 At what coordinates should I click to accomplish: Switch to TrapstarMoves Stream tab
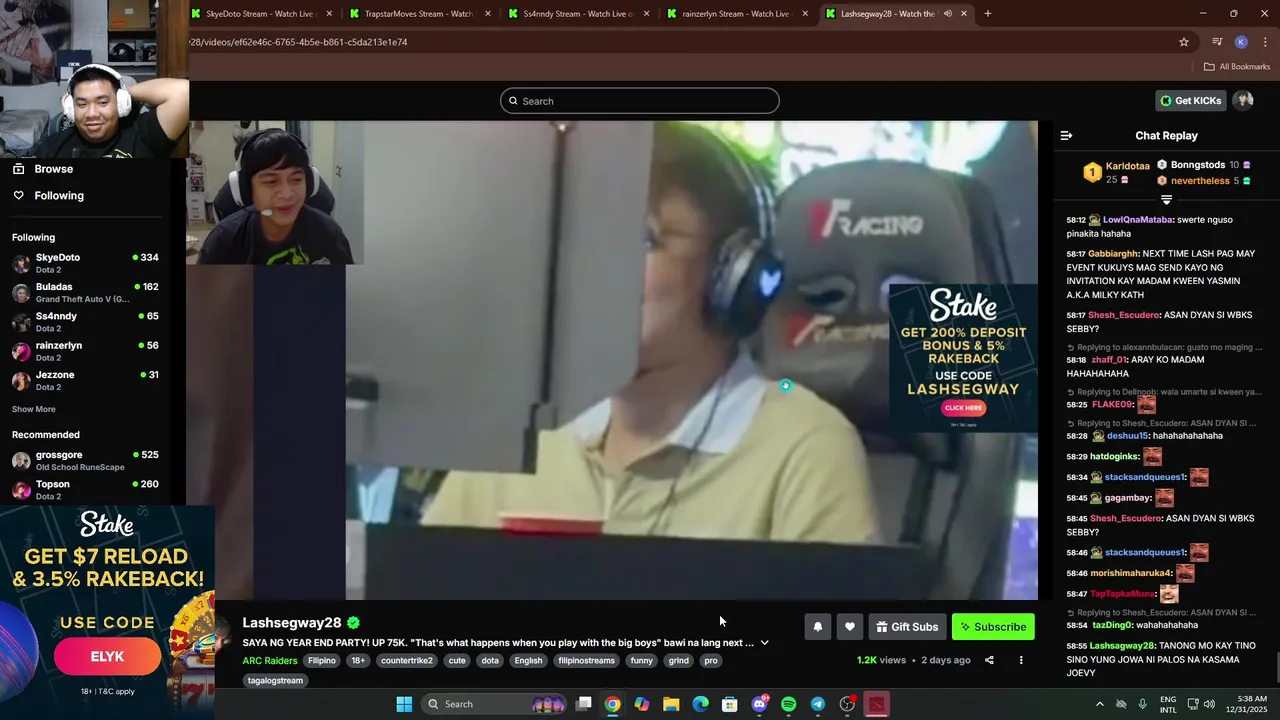(418, 14)
